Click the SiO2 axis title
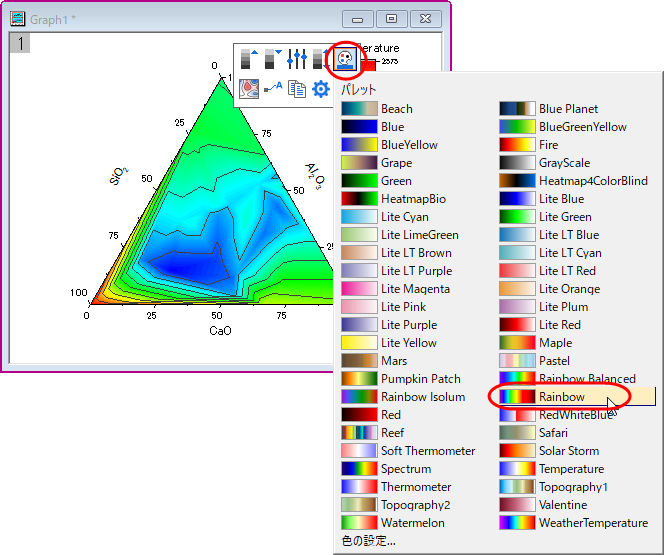Image resolution: width=664 pixels, height=555 pixels. 119,176
